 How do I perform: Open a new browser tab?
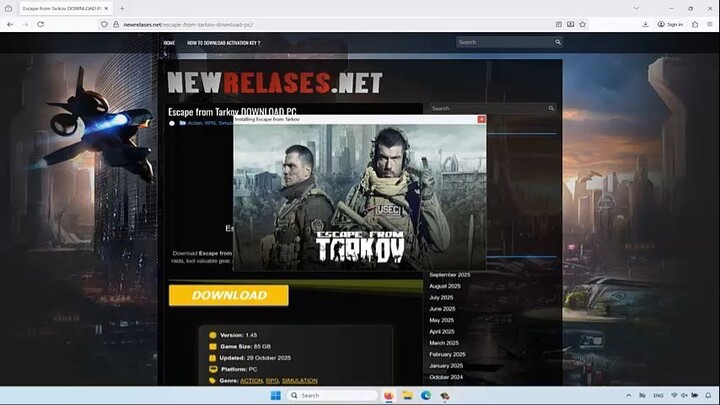click(122, 8)
